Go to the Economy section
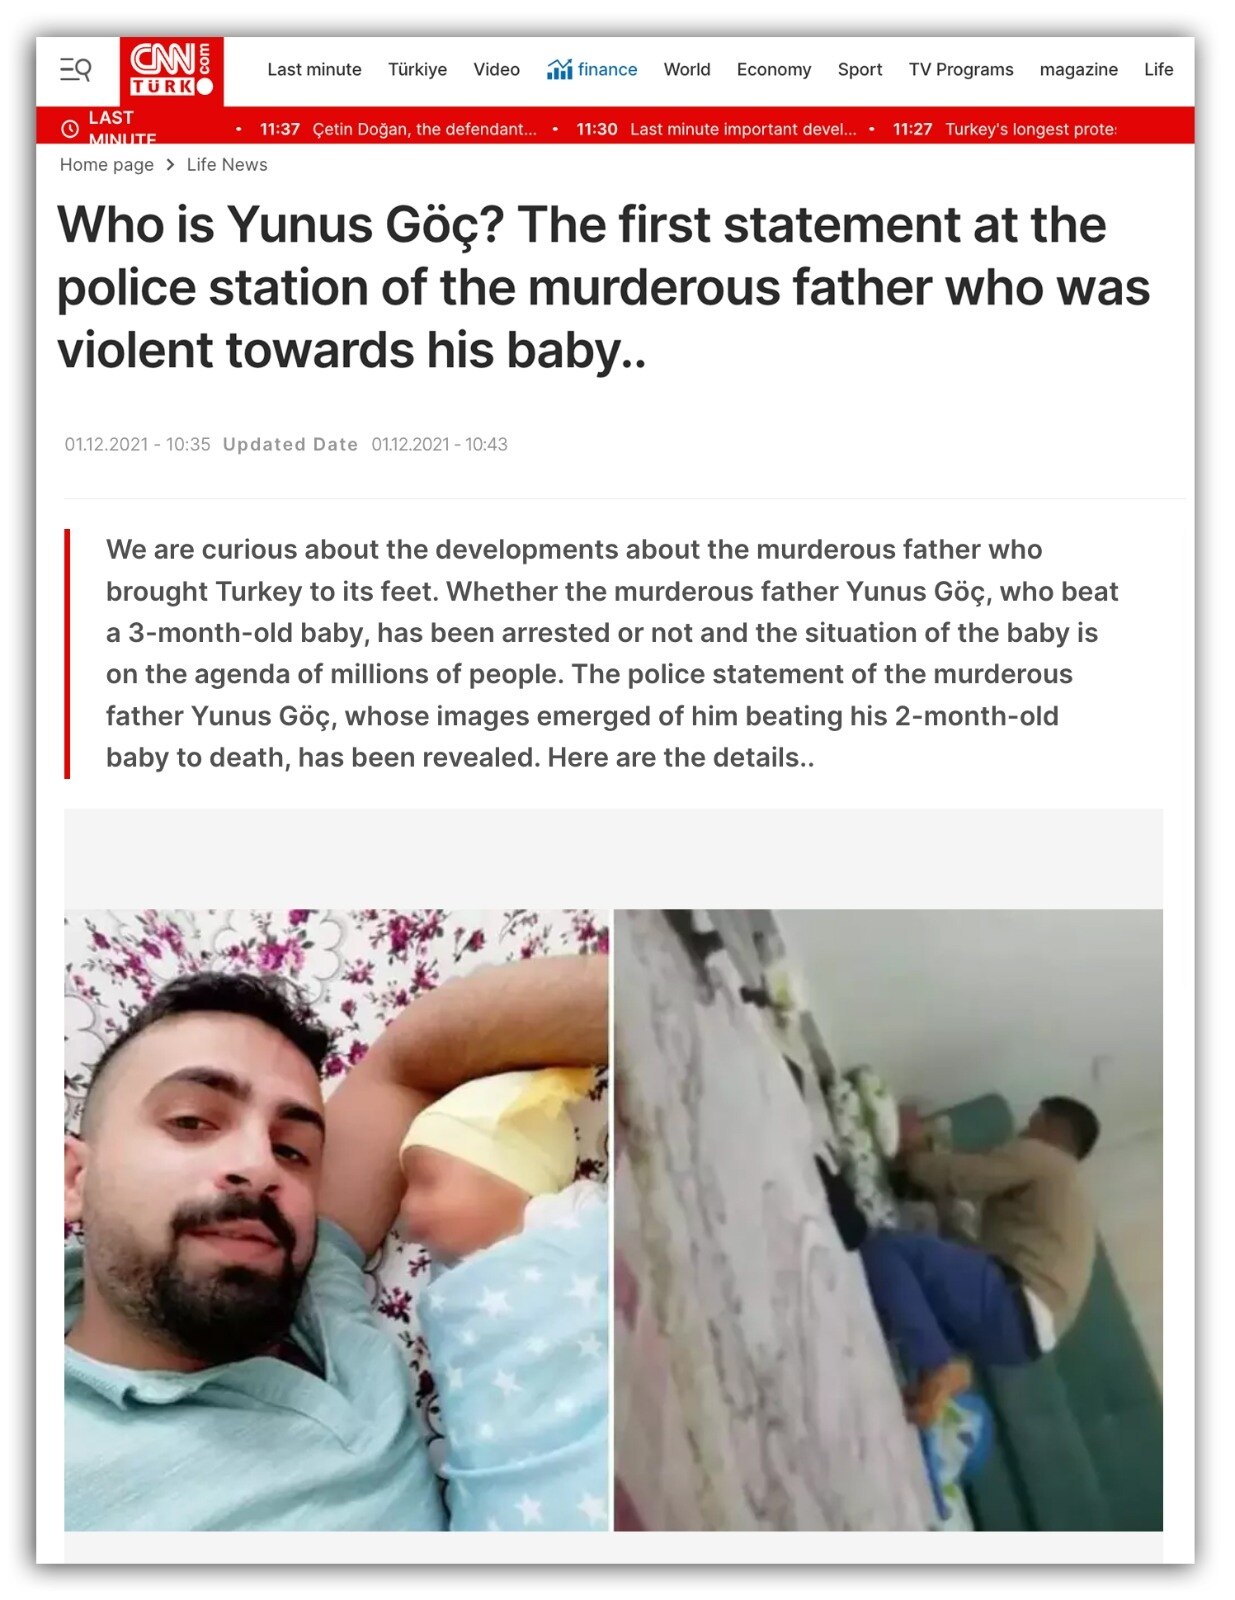1235x1600 pixels. coord(774,69)
